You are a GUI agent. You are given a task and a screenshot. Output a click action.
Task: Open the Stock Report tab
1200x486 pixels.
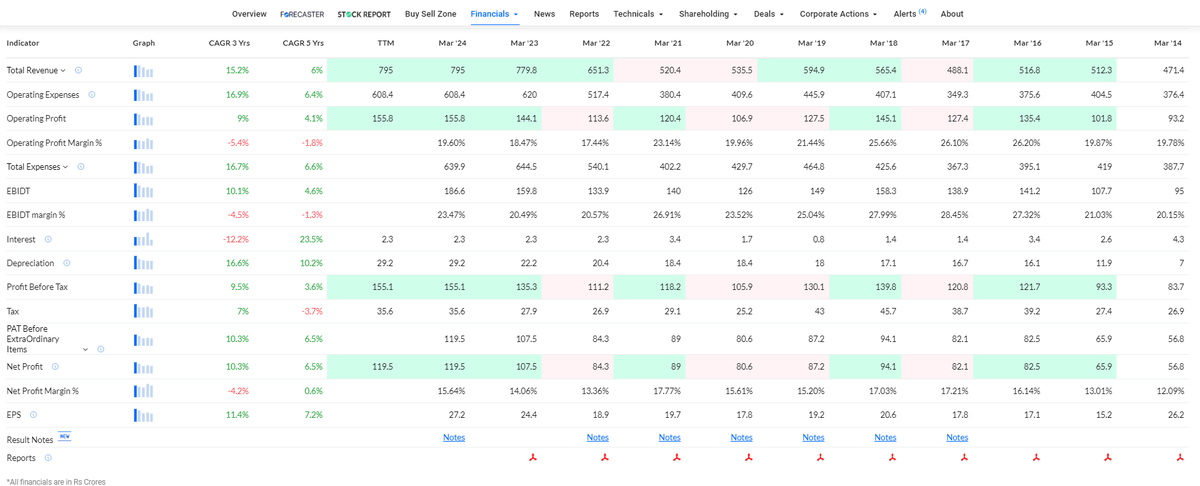[x=364, y=14]
